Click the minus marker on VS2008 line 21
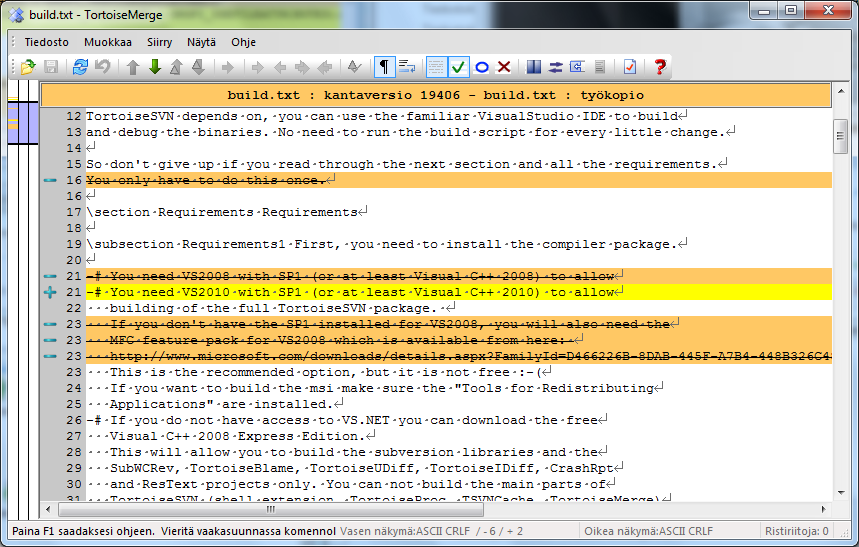 (x=50, y=276)
